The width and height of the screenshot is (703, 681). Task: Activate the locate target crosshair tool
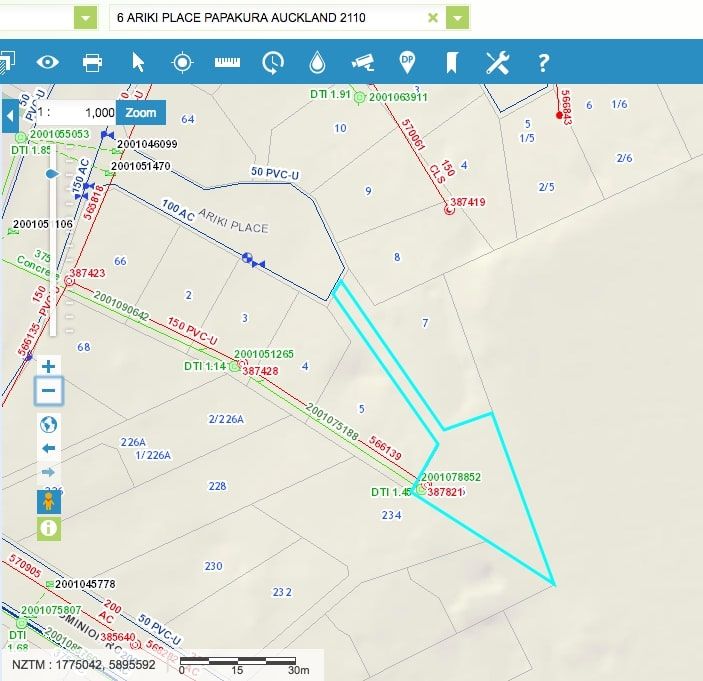point(182,63)
